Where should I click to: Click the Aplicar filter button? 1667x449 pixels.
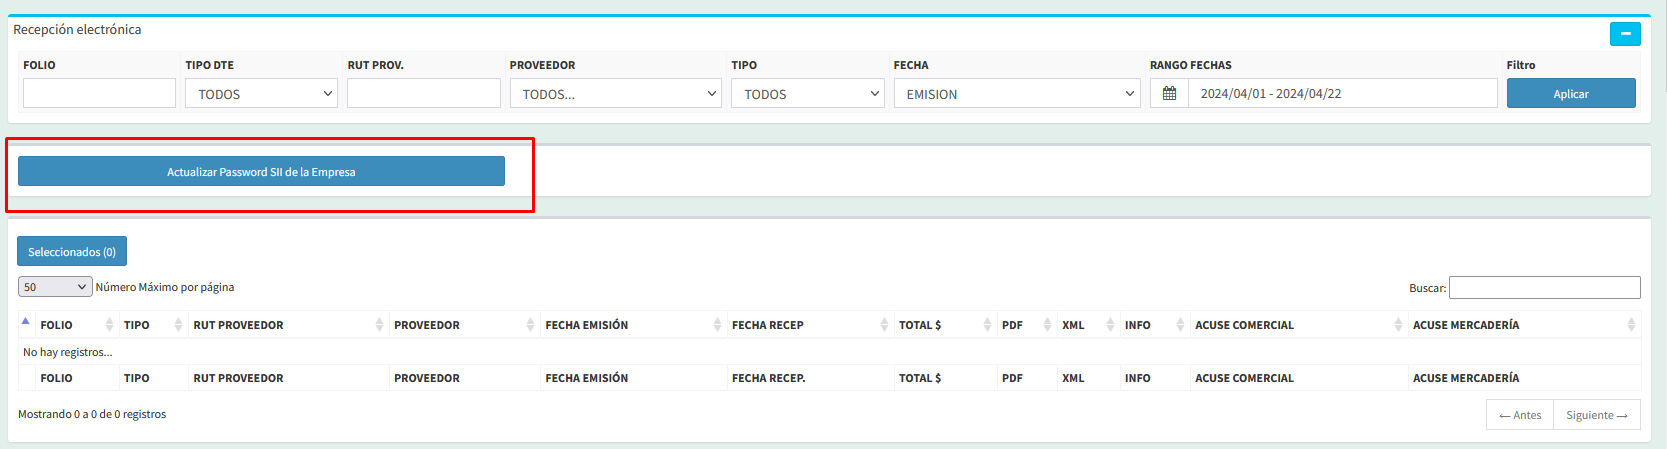click(1570, 94)
